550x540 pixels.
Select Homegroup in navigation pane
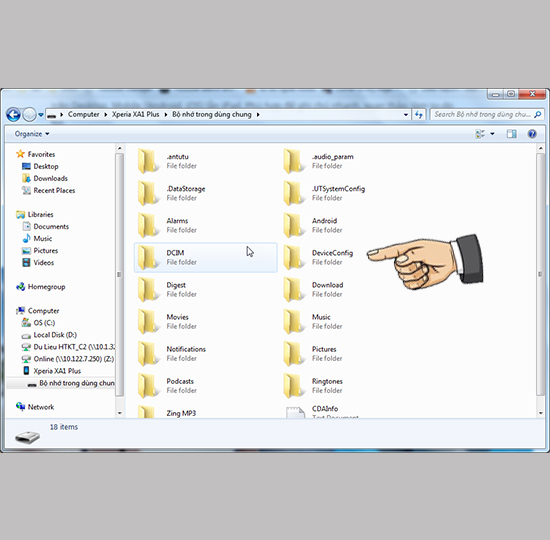(46, 287)
